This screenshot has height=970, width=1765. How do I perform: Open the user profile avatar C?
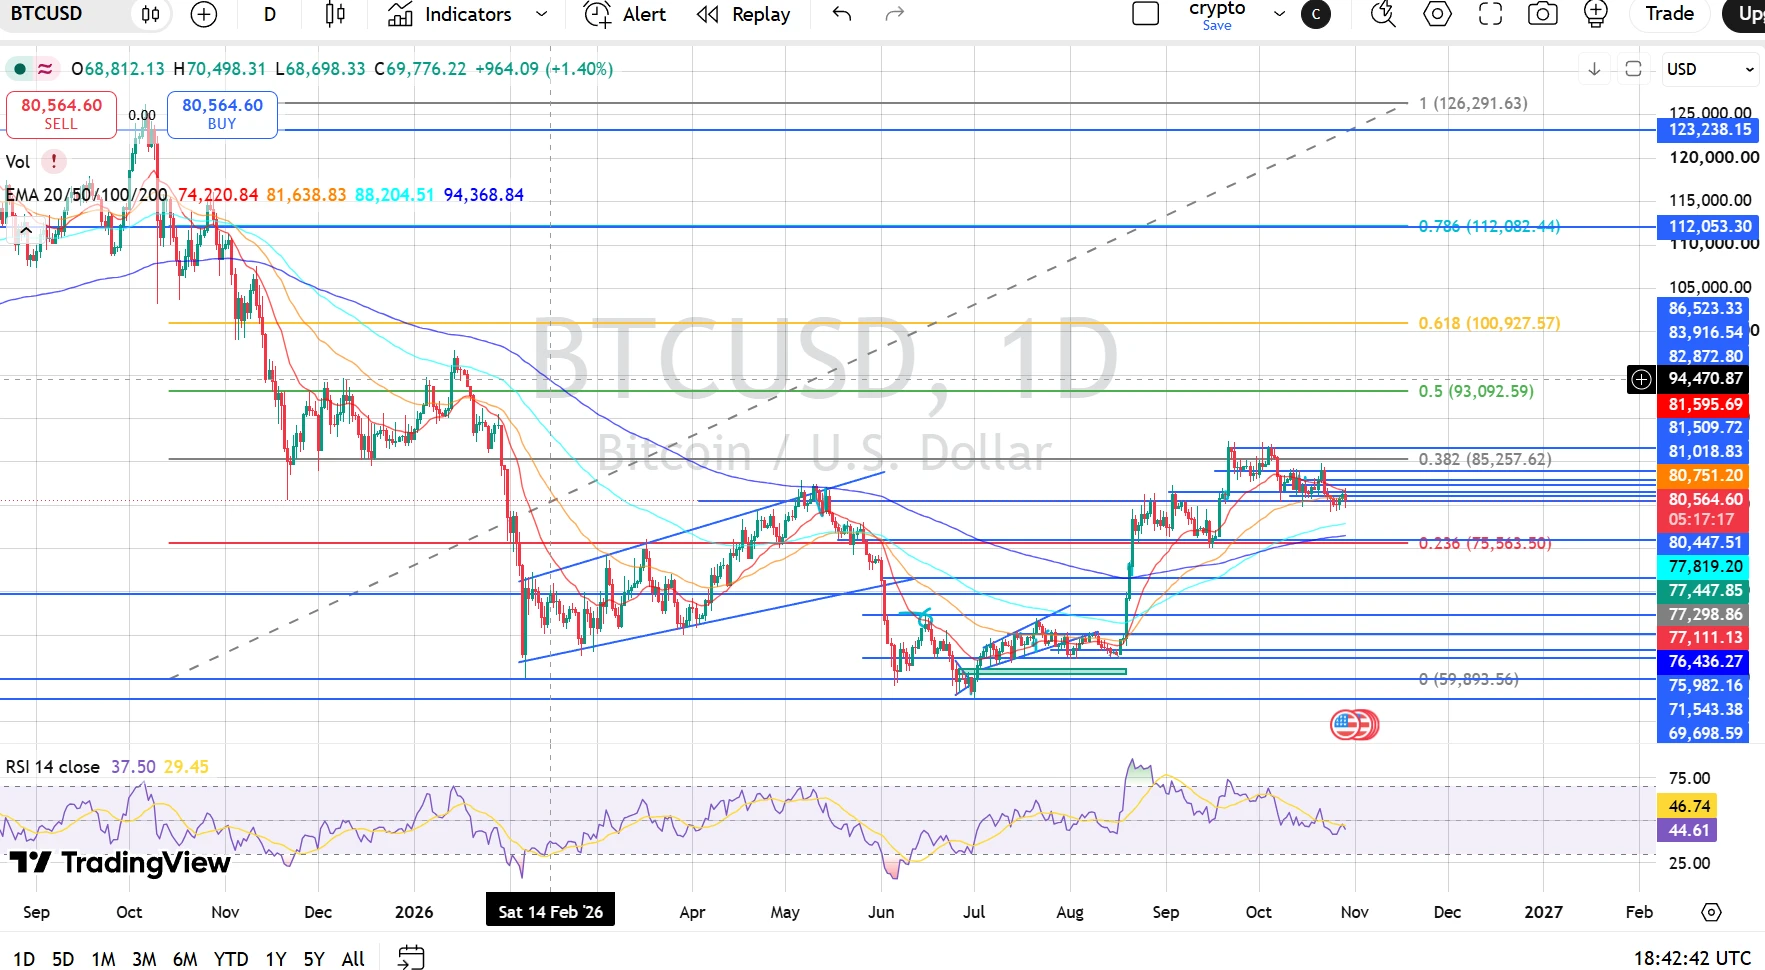(1316, 14)
